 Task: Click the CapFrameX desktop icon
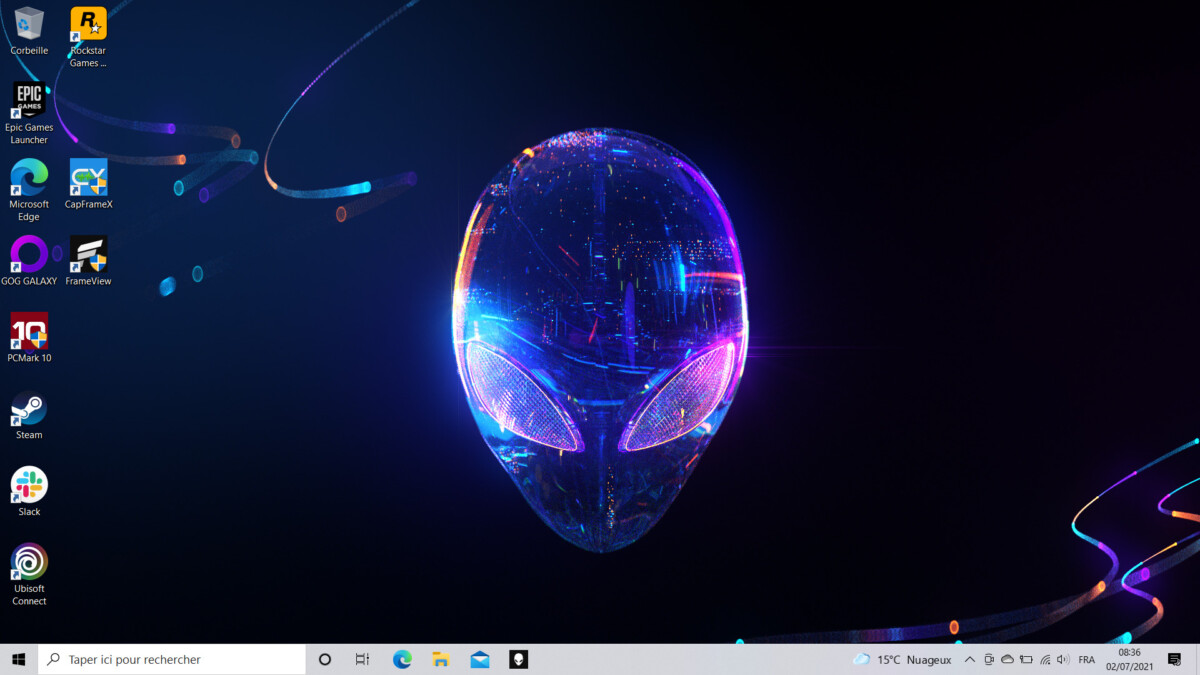88,179
